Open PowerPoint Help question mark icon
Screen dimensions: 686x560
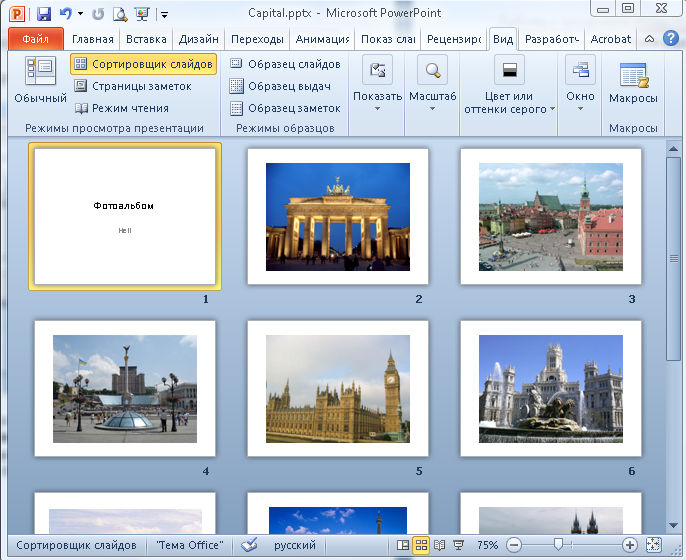pos(671,38)
